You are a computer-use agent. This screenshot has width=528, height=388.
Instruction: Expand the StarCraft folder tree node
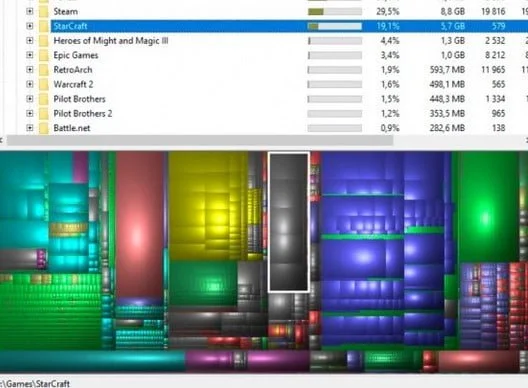click(x=30, y=26)
